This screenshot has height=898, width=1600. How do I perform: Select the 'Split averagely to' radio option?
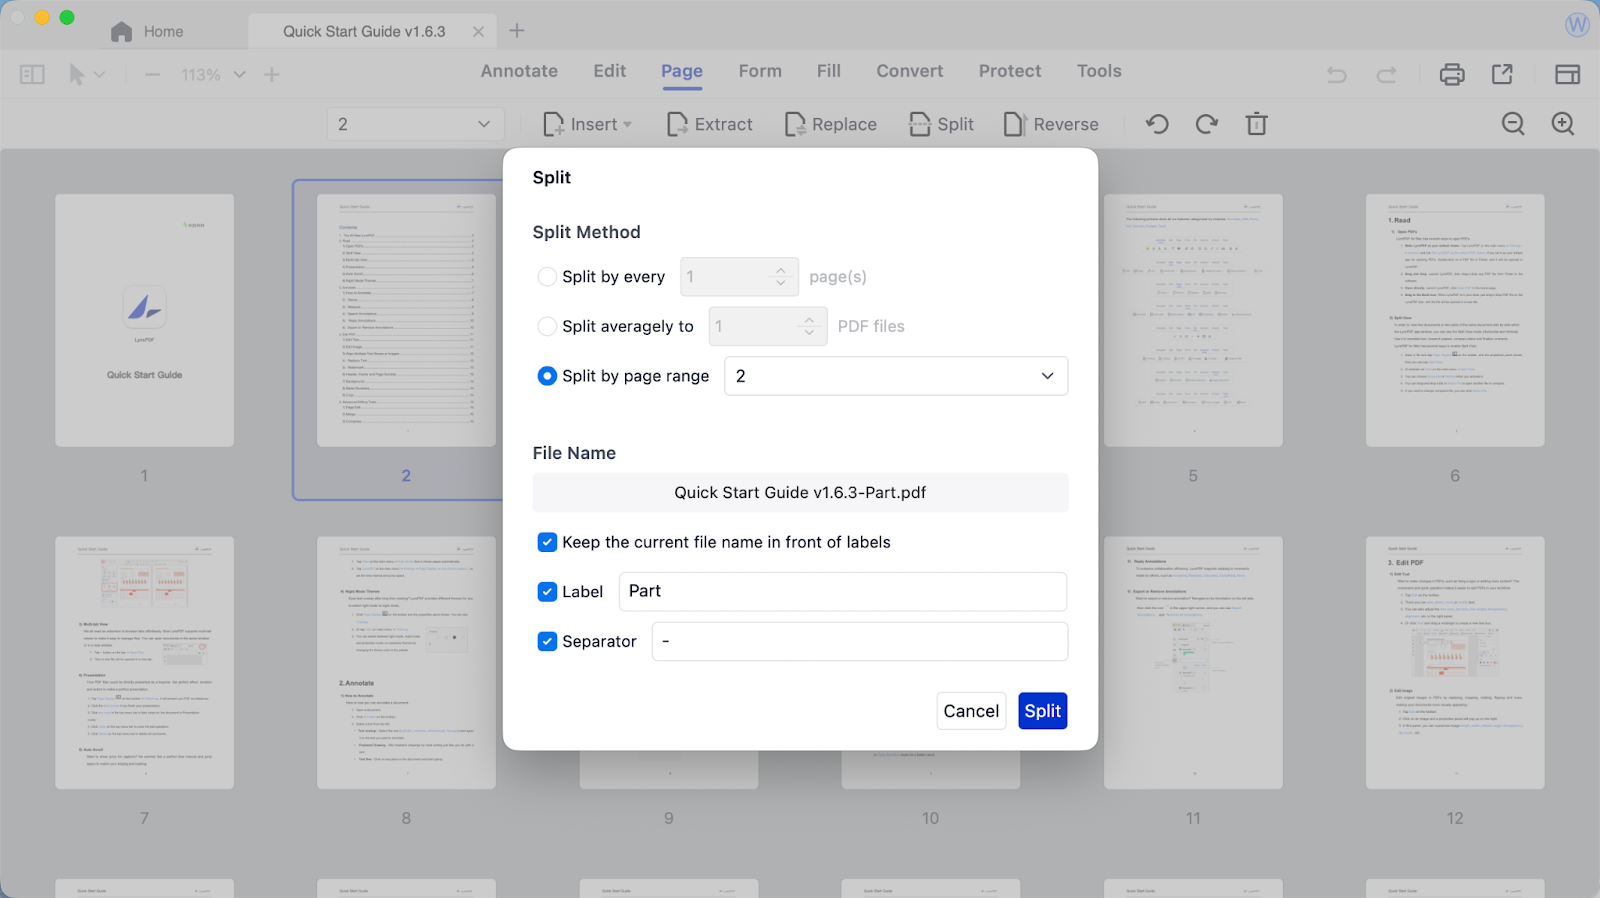547,326
